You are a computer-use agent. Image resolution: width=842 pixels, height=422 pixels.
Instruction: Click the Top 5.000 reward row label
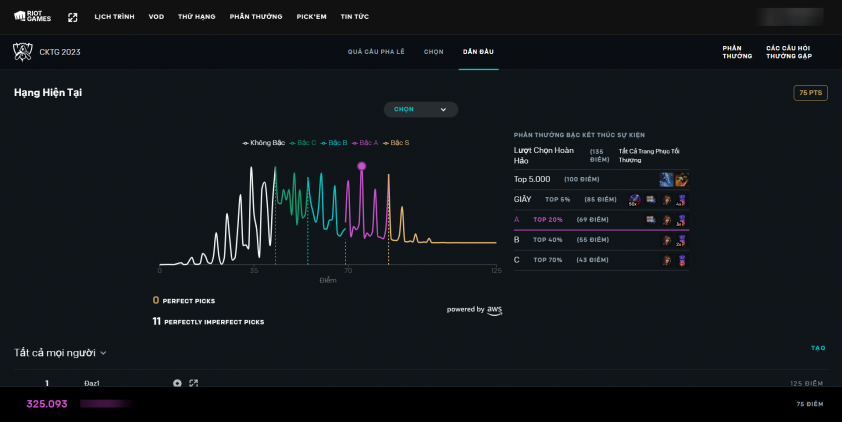[x=532, y=179]
